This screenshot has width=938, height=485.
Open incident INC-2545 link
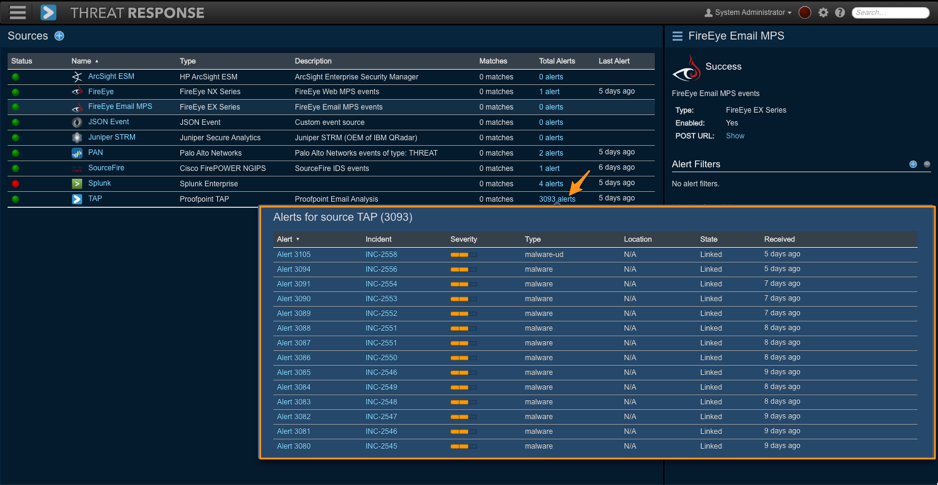tap(382, 446)
